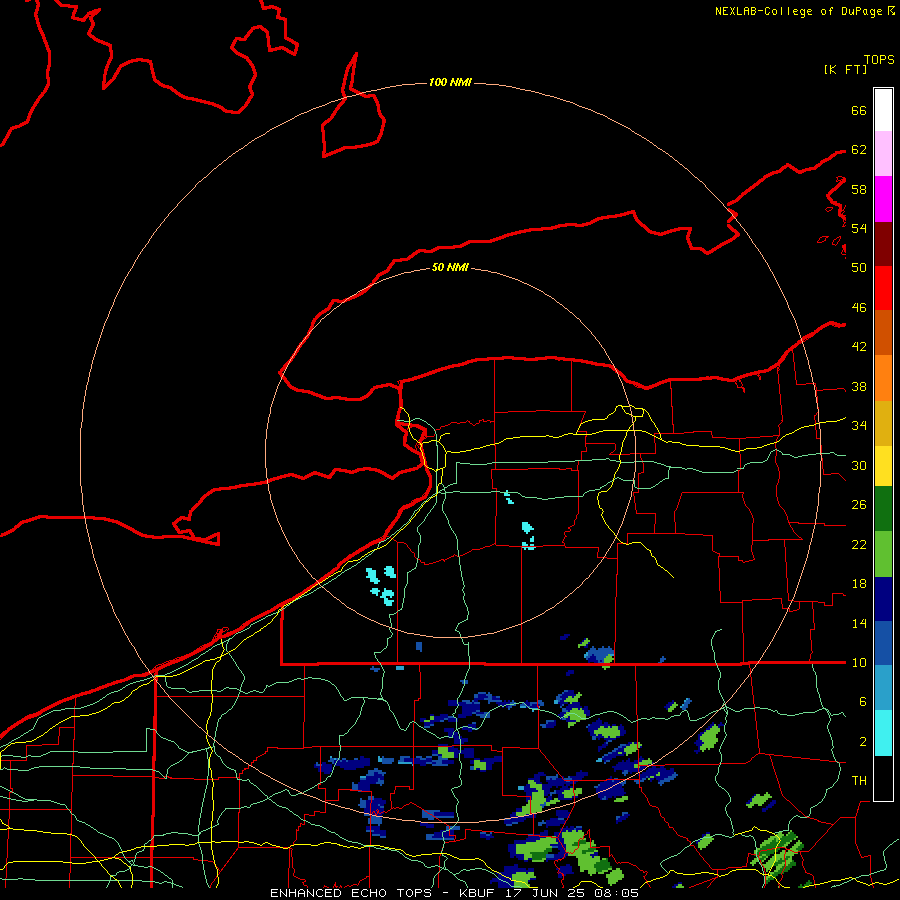Click the magenta 58 kft swatch
Viewport: 900px width, 900px height.
[x=883, y=199]
